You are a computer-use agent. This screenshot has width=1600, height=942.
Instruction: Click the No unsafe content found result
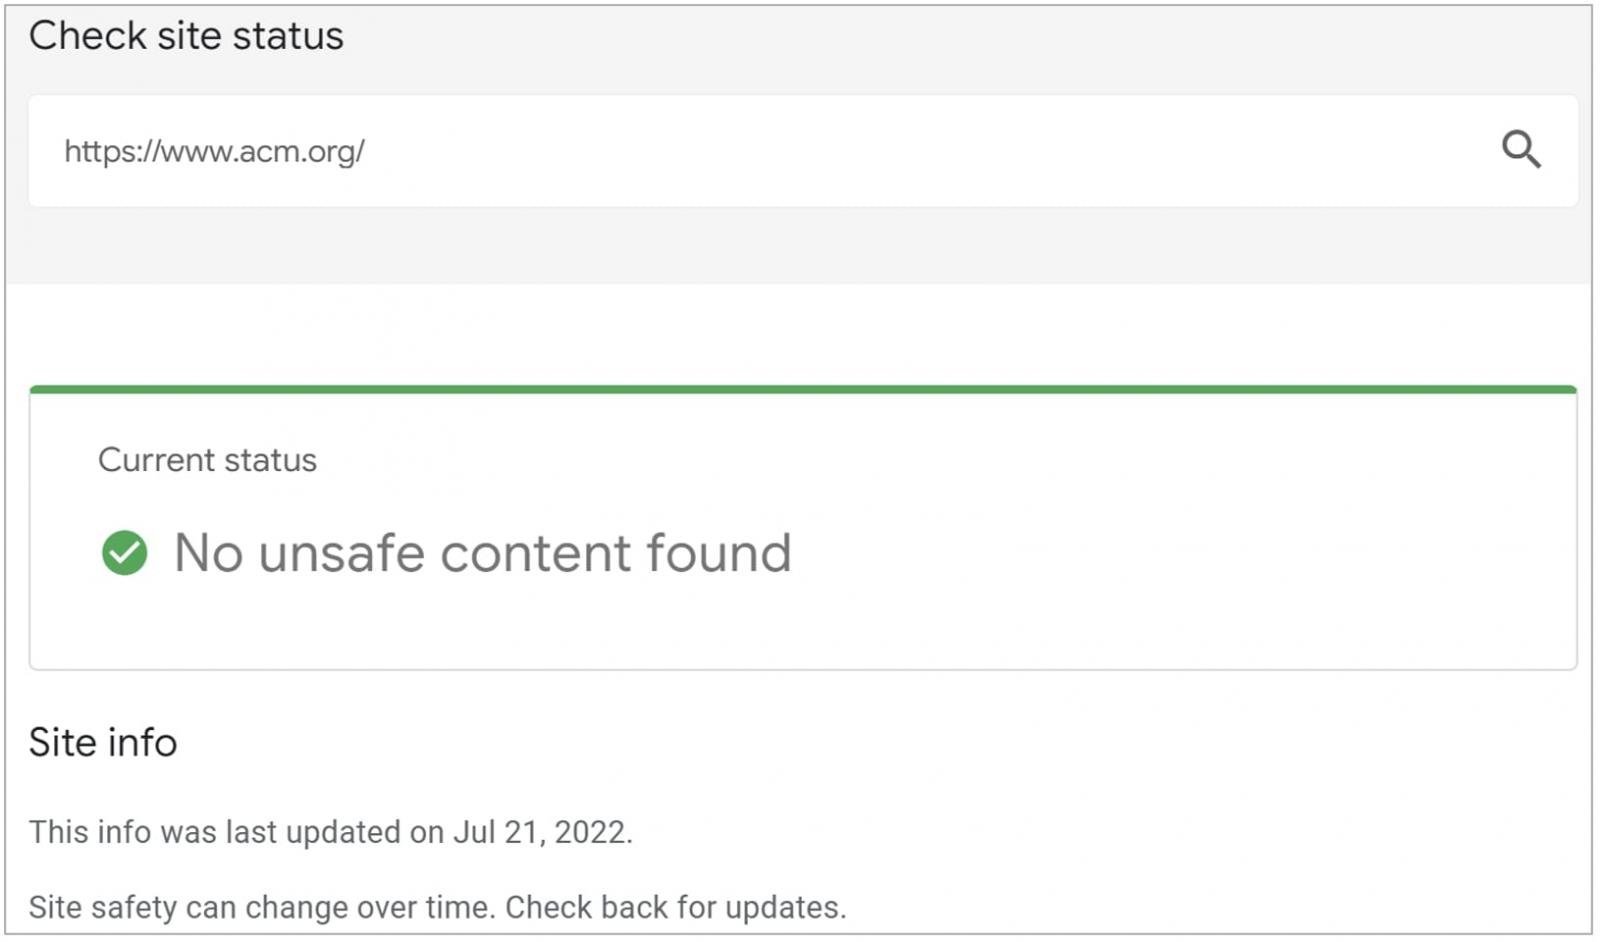click(482, 553)
